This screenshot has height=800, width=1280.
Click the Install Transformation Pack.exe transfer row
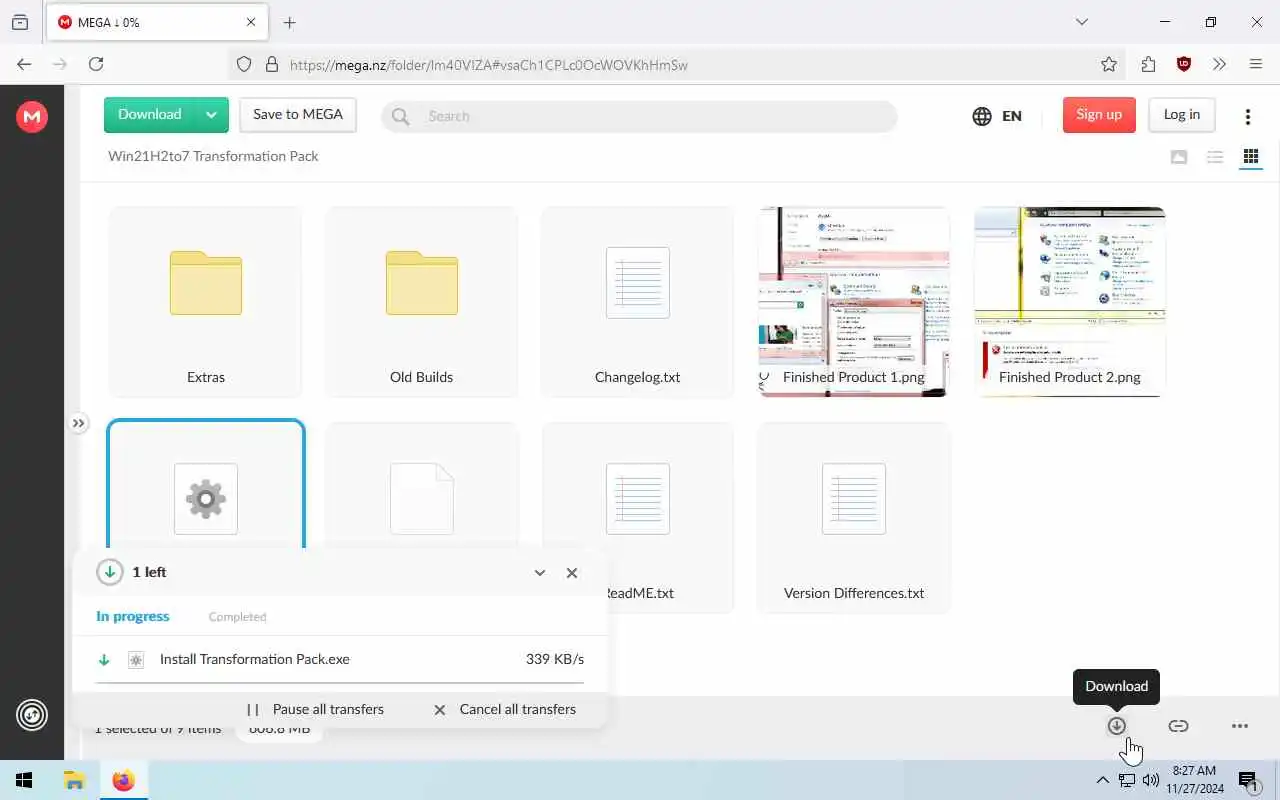point(340,660)
